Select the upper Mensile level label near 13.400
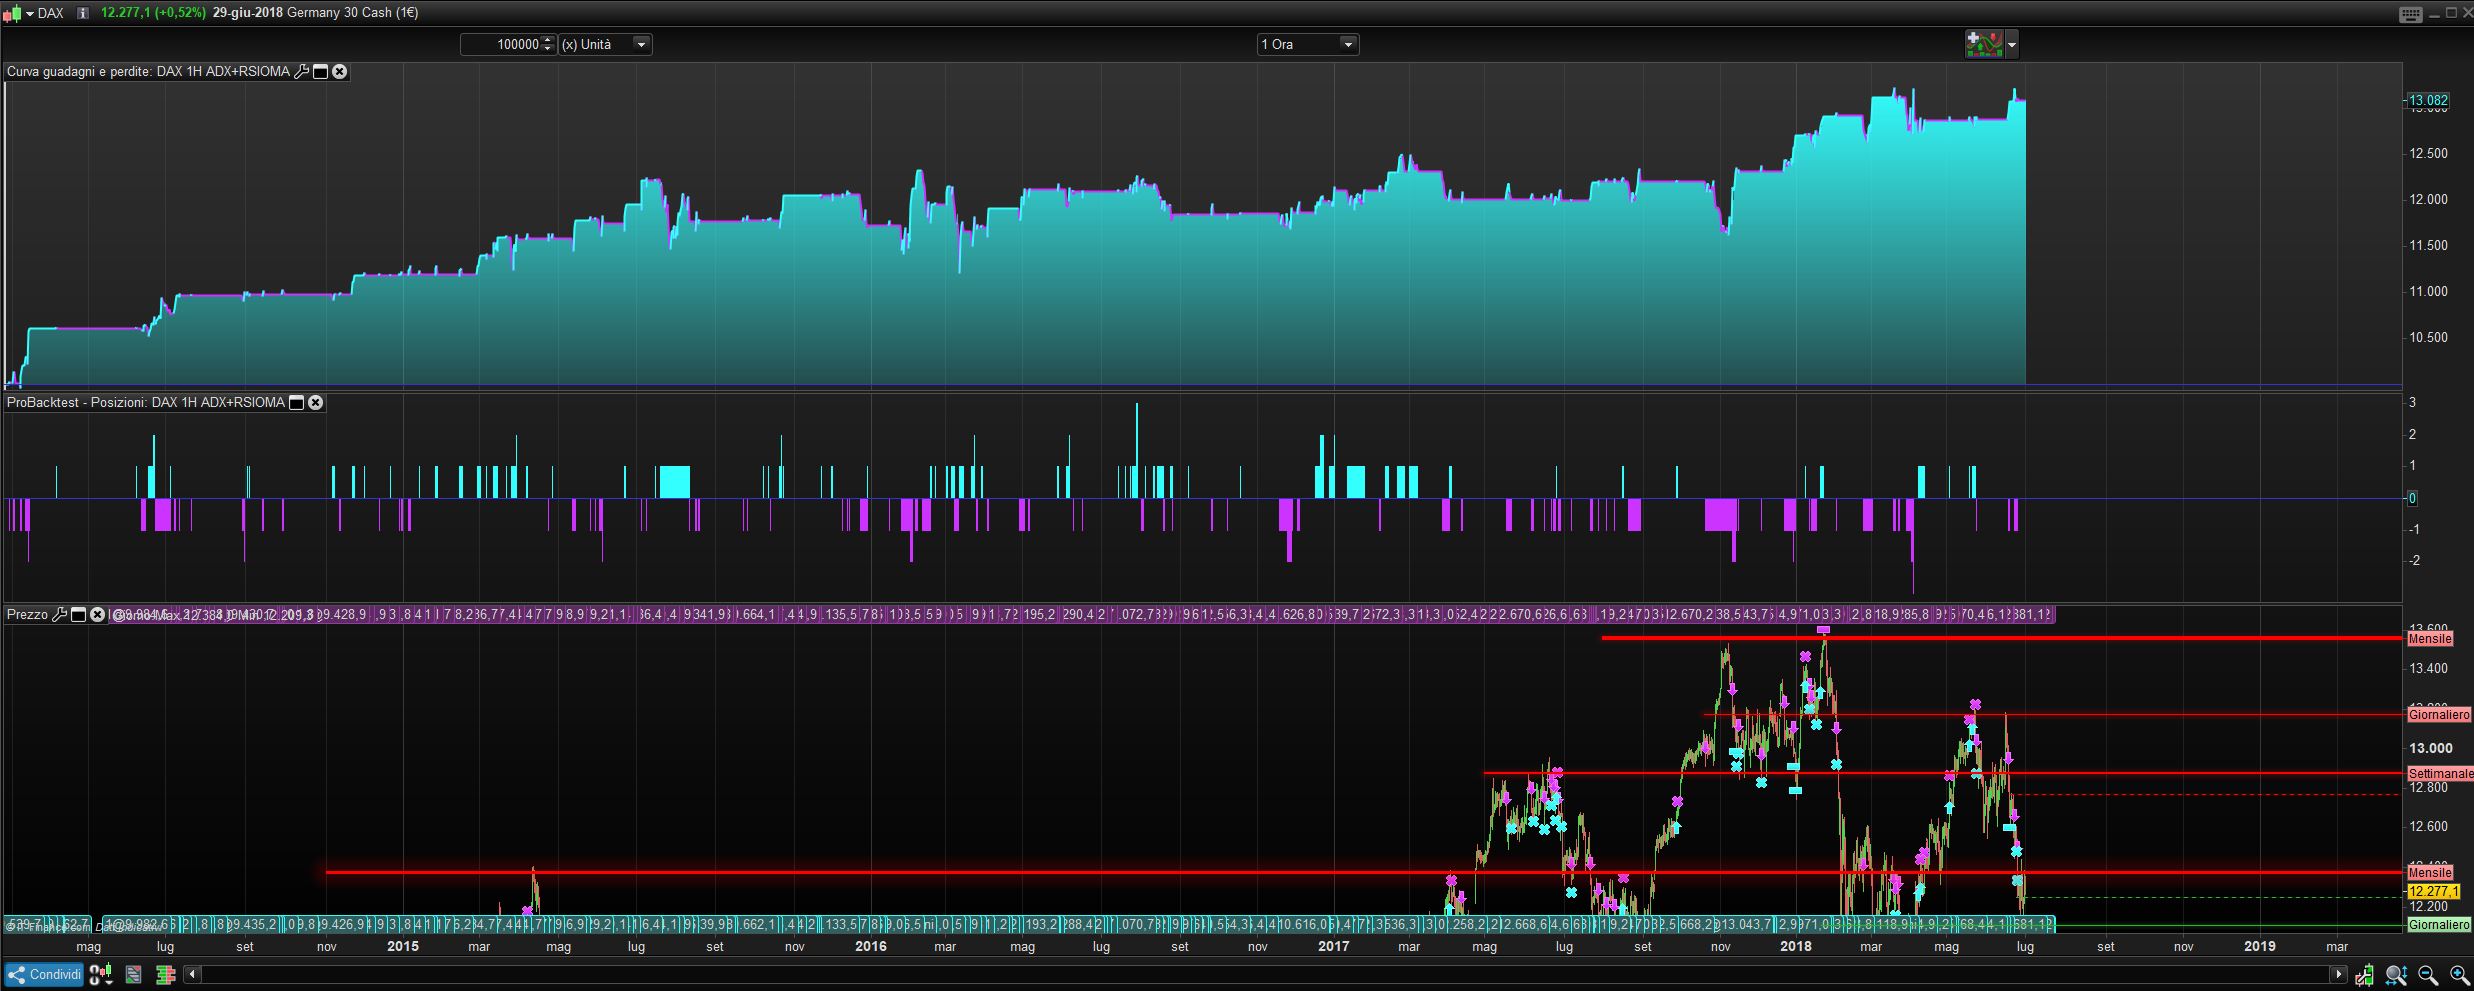Screen dimensions: 2474x991 coord(2430,639)
